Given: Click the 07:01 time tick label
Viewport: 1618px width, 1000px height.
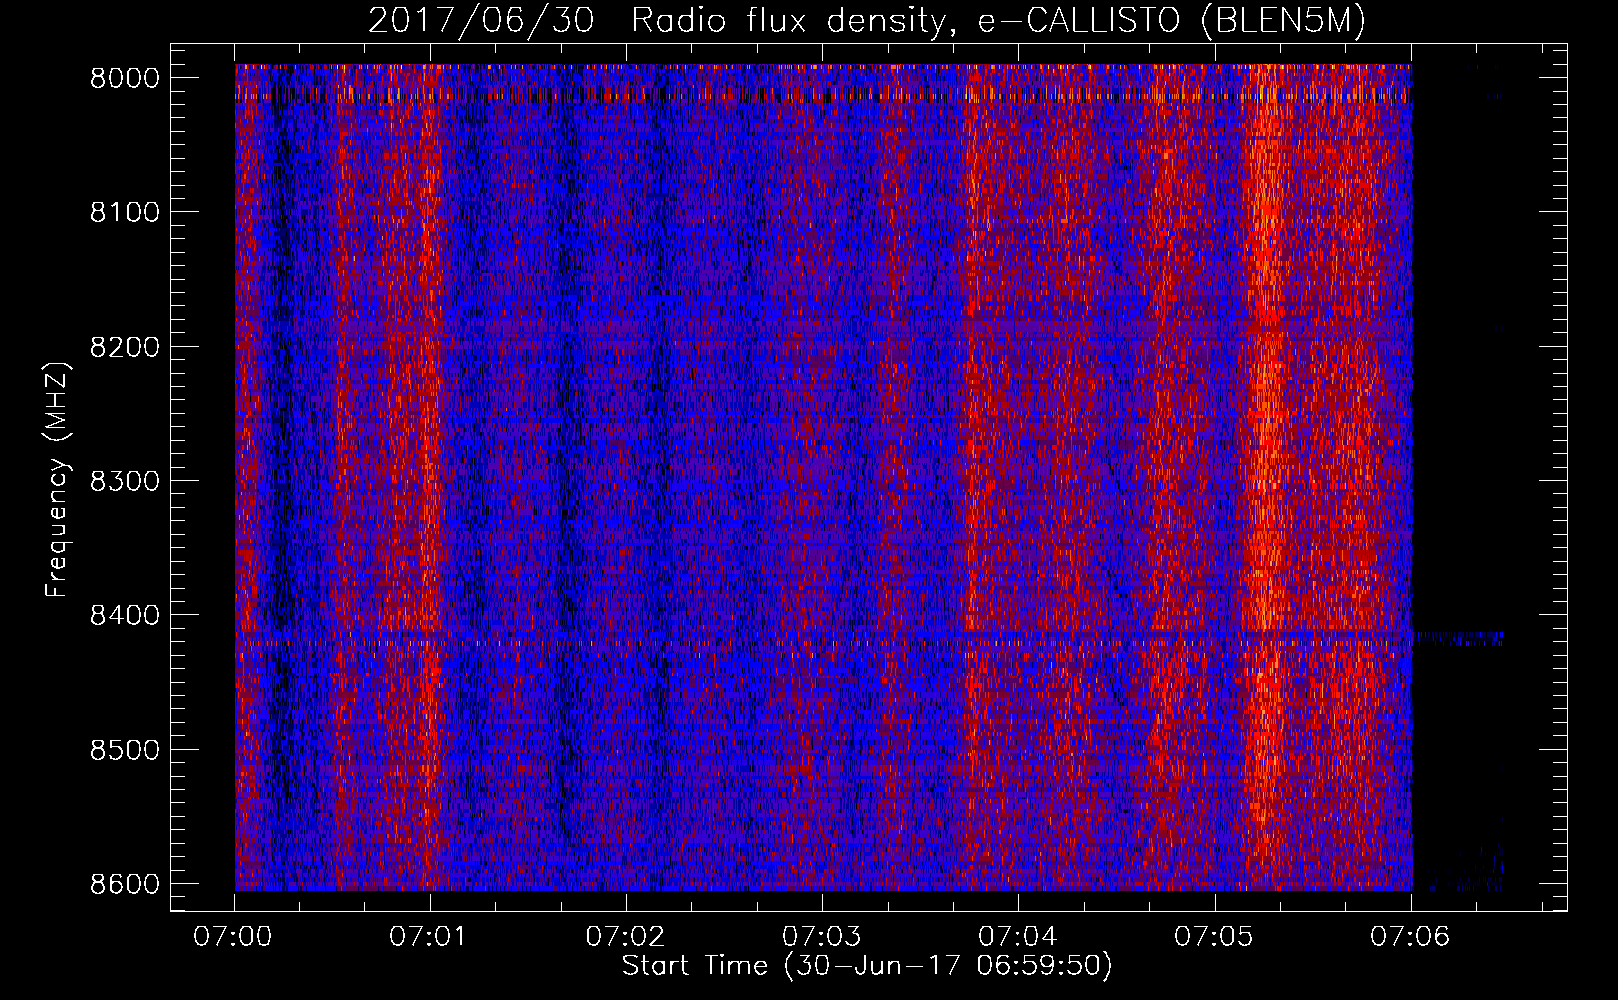Looking at the screenshot, I should (x=429, y=936).
